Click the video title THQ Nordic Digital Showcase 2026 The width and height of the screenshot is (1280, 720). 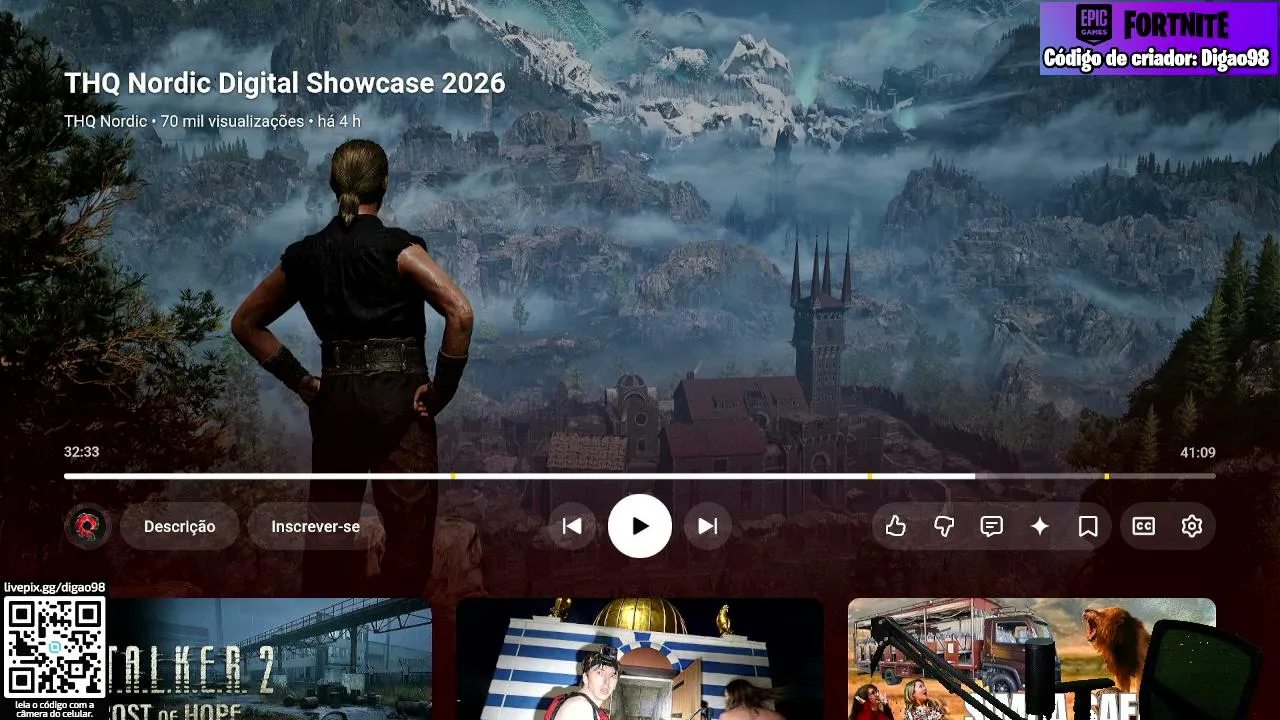tap(285, 83)
